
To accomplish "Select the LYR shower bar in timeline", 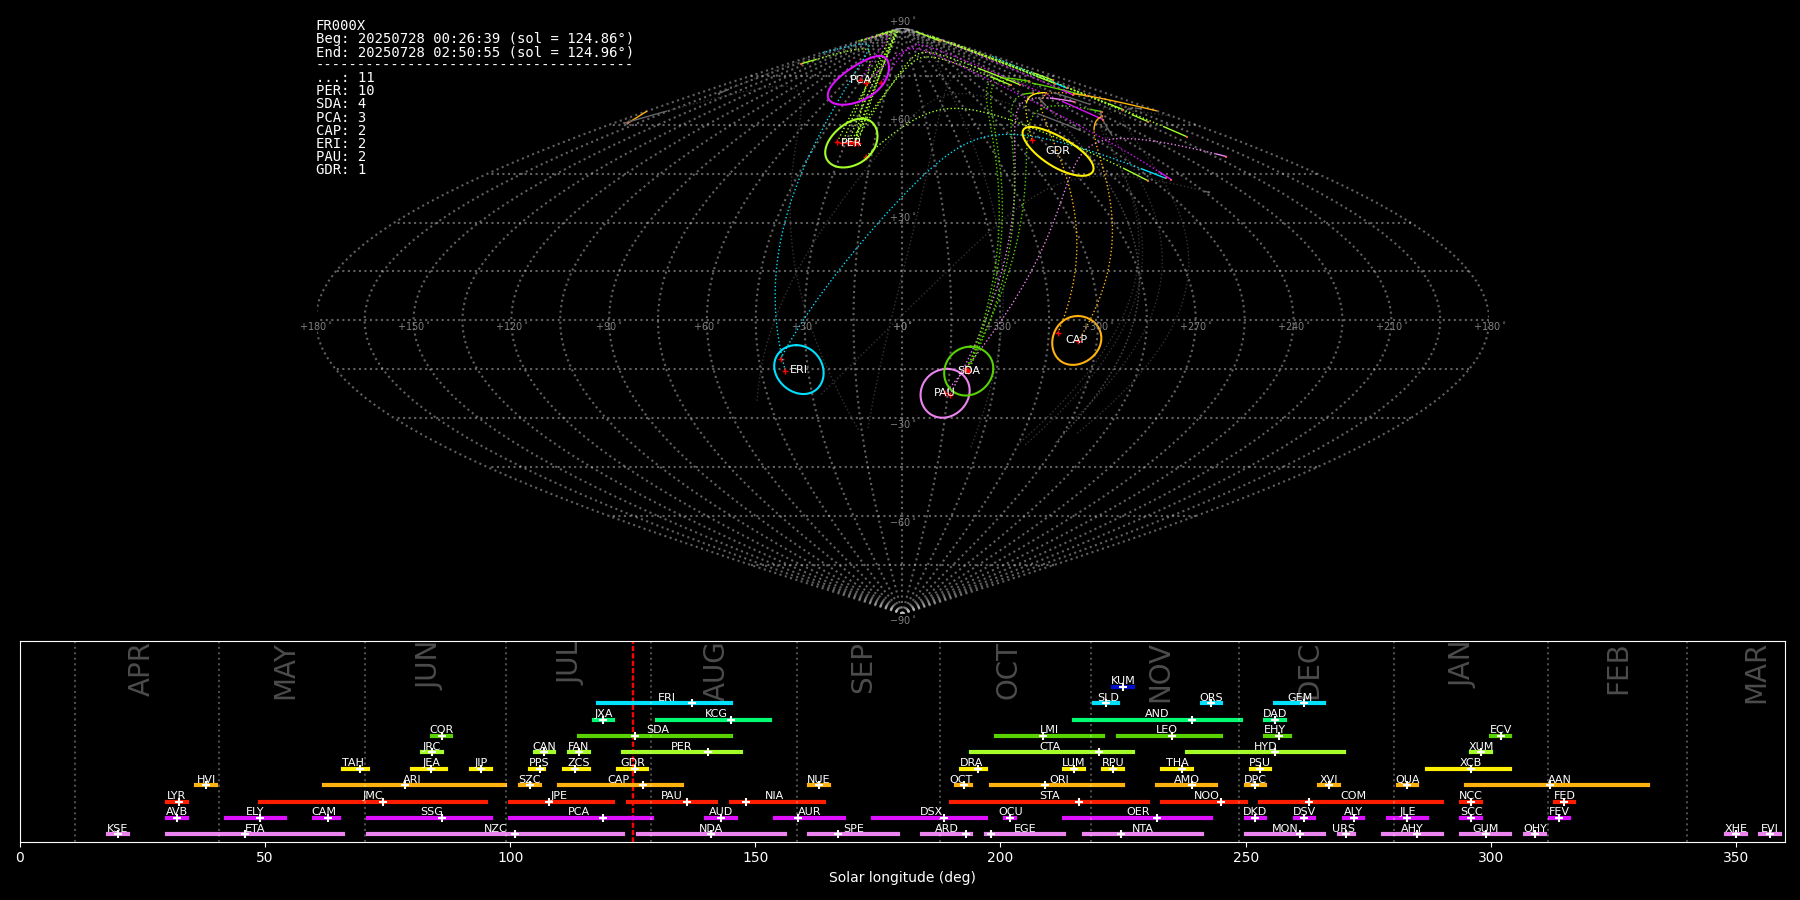I will 177,802.
